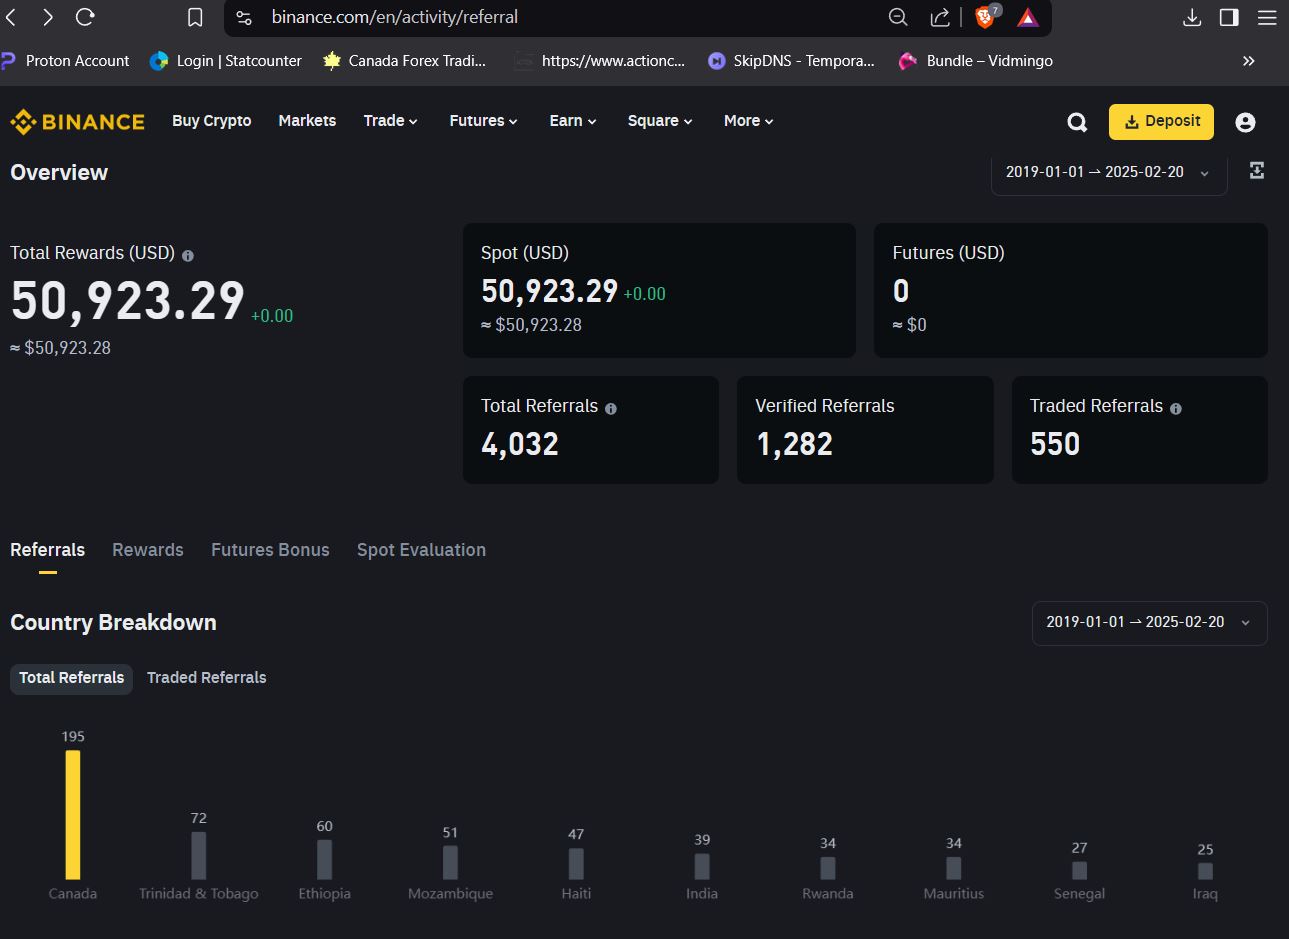Viewport: 1289px width, 939px height.
Task: Click the Canada bar in the chart
Action: point(73,815)
